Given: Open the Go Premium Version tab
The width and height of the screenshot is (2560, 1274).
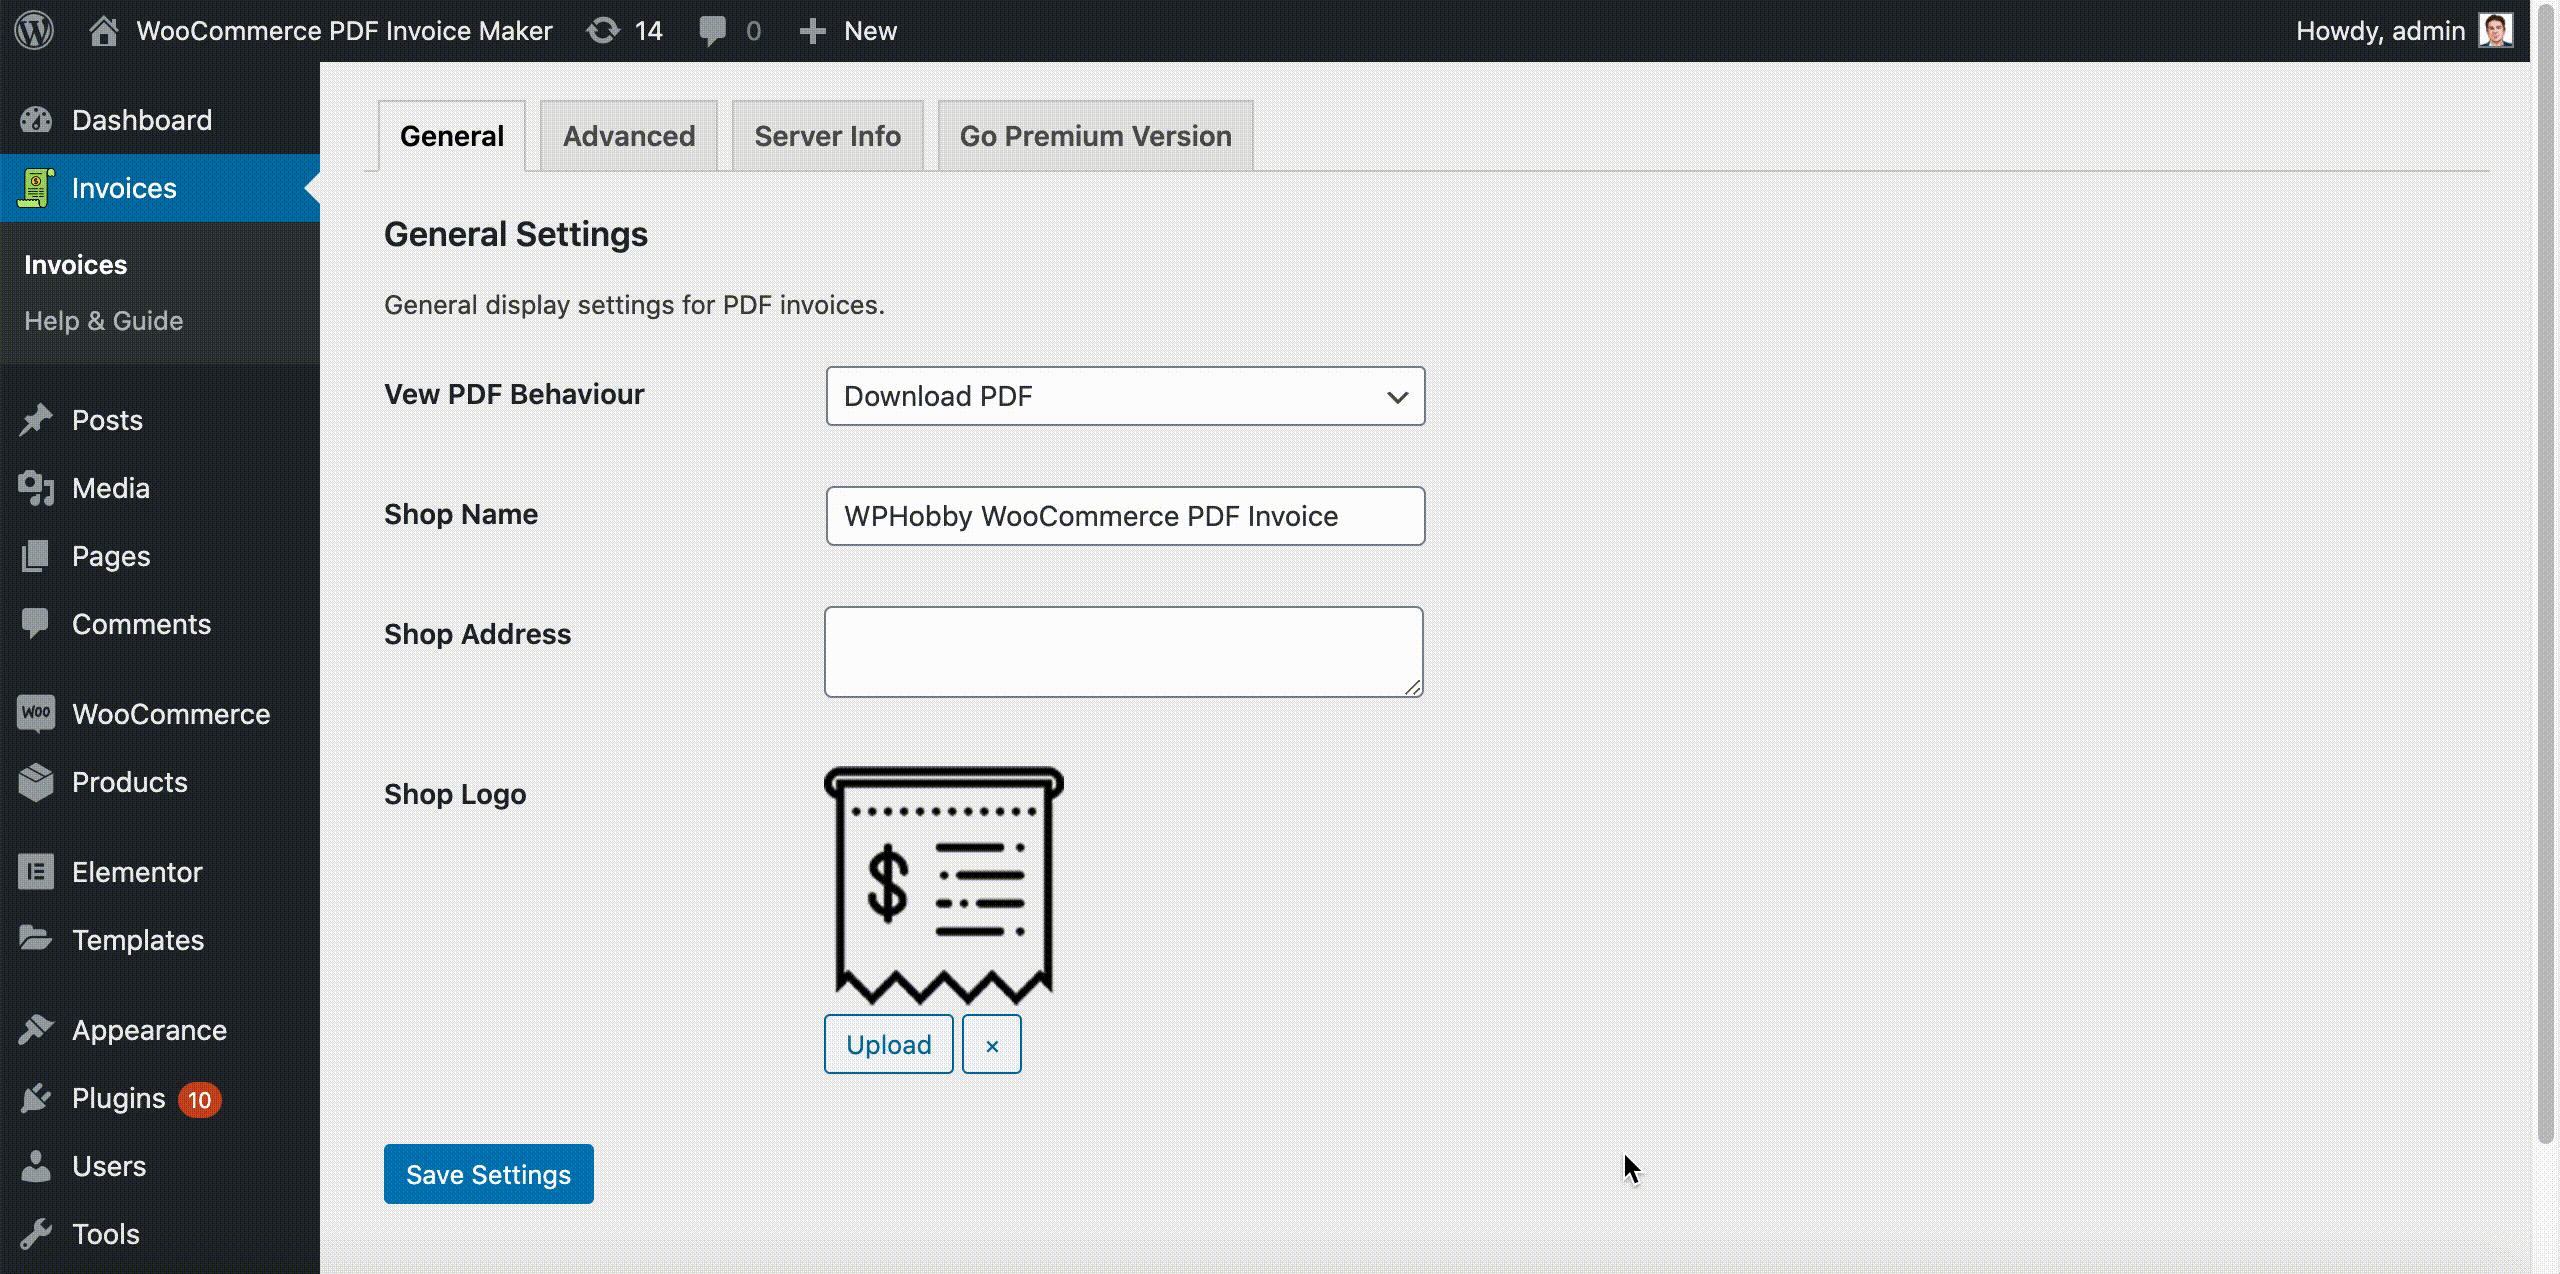Looking at the screenshot, I should coord(1096,136).
